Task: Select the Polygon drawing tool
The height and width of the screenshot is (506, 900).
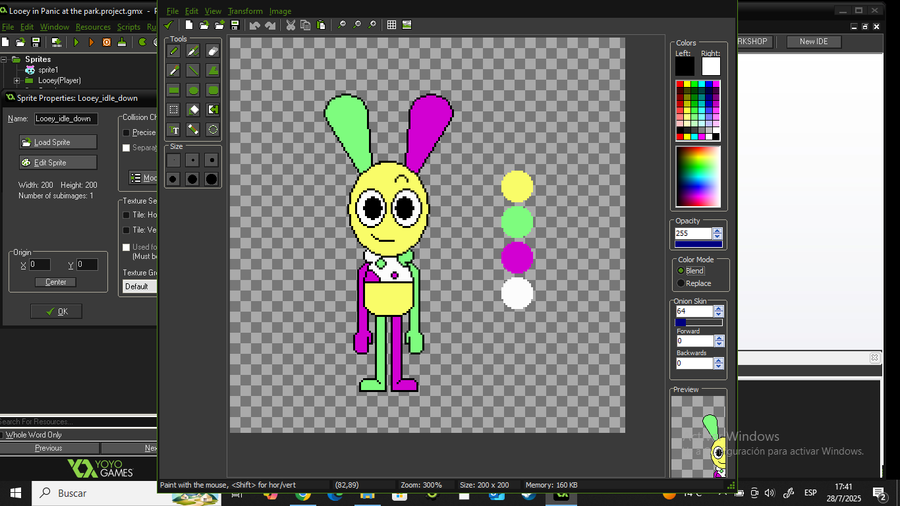Action: [x=212, y=71]
